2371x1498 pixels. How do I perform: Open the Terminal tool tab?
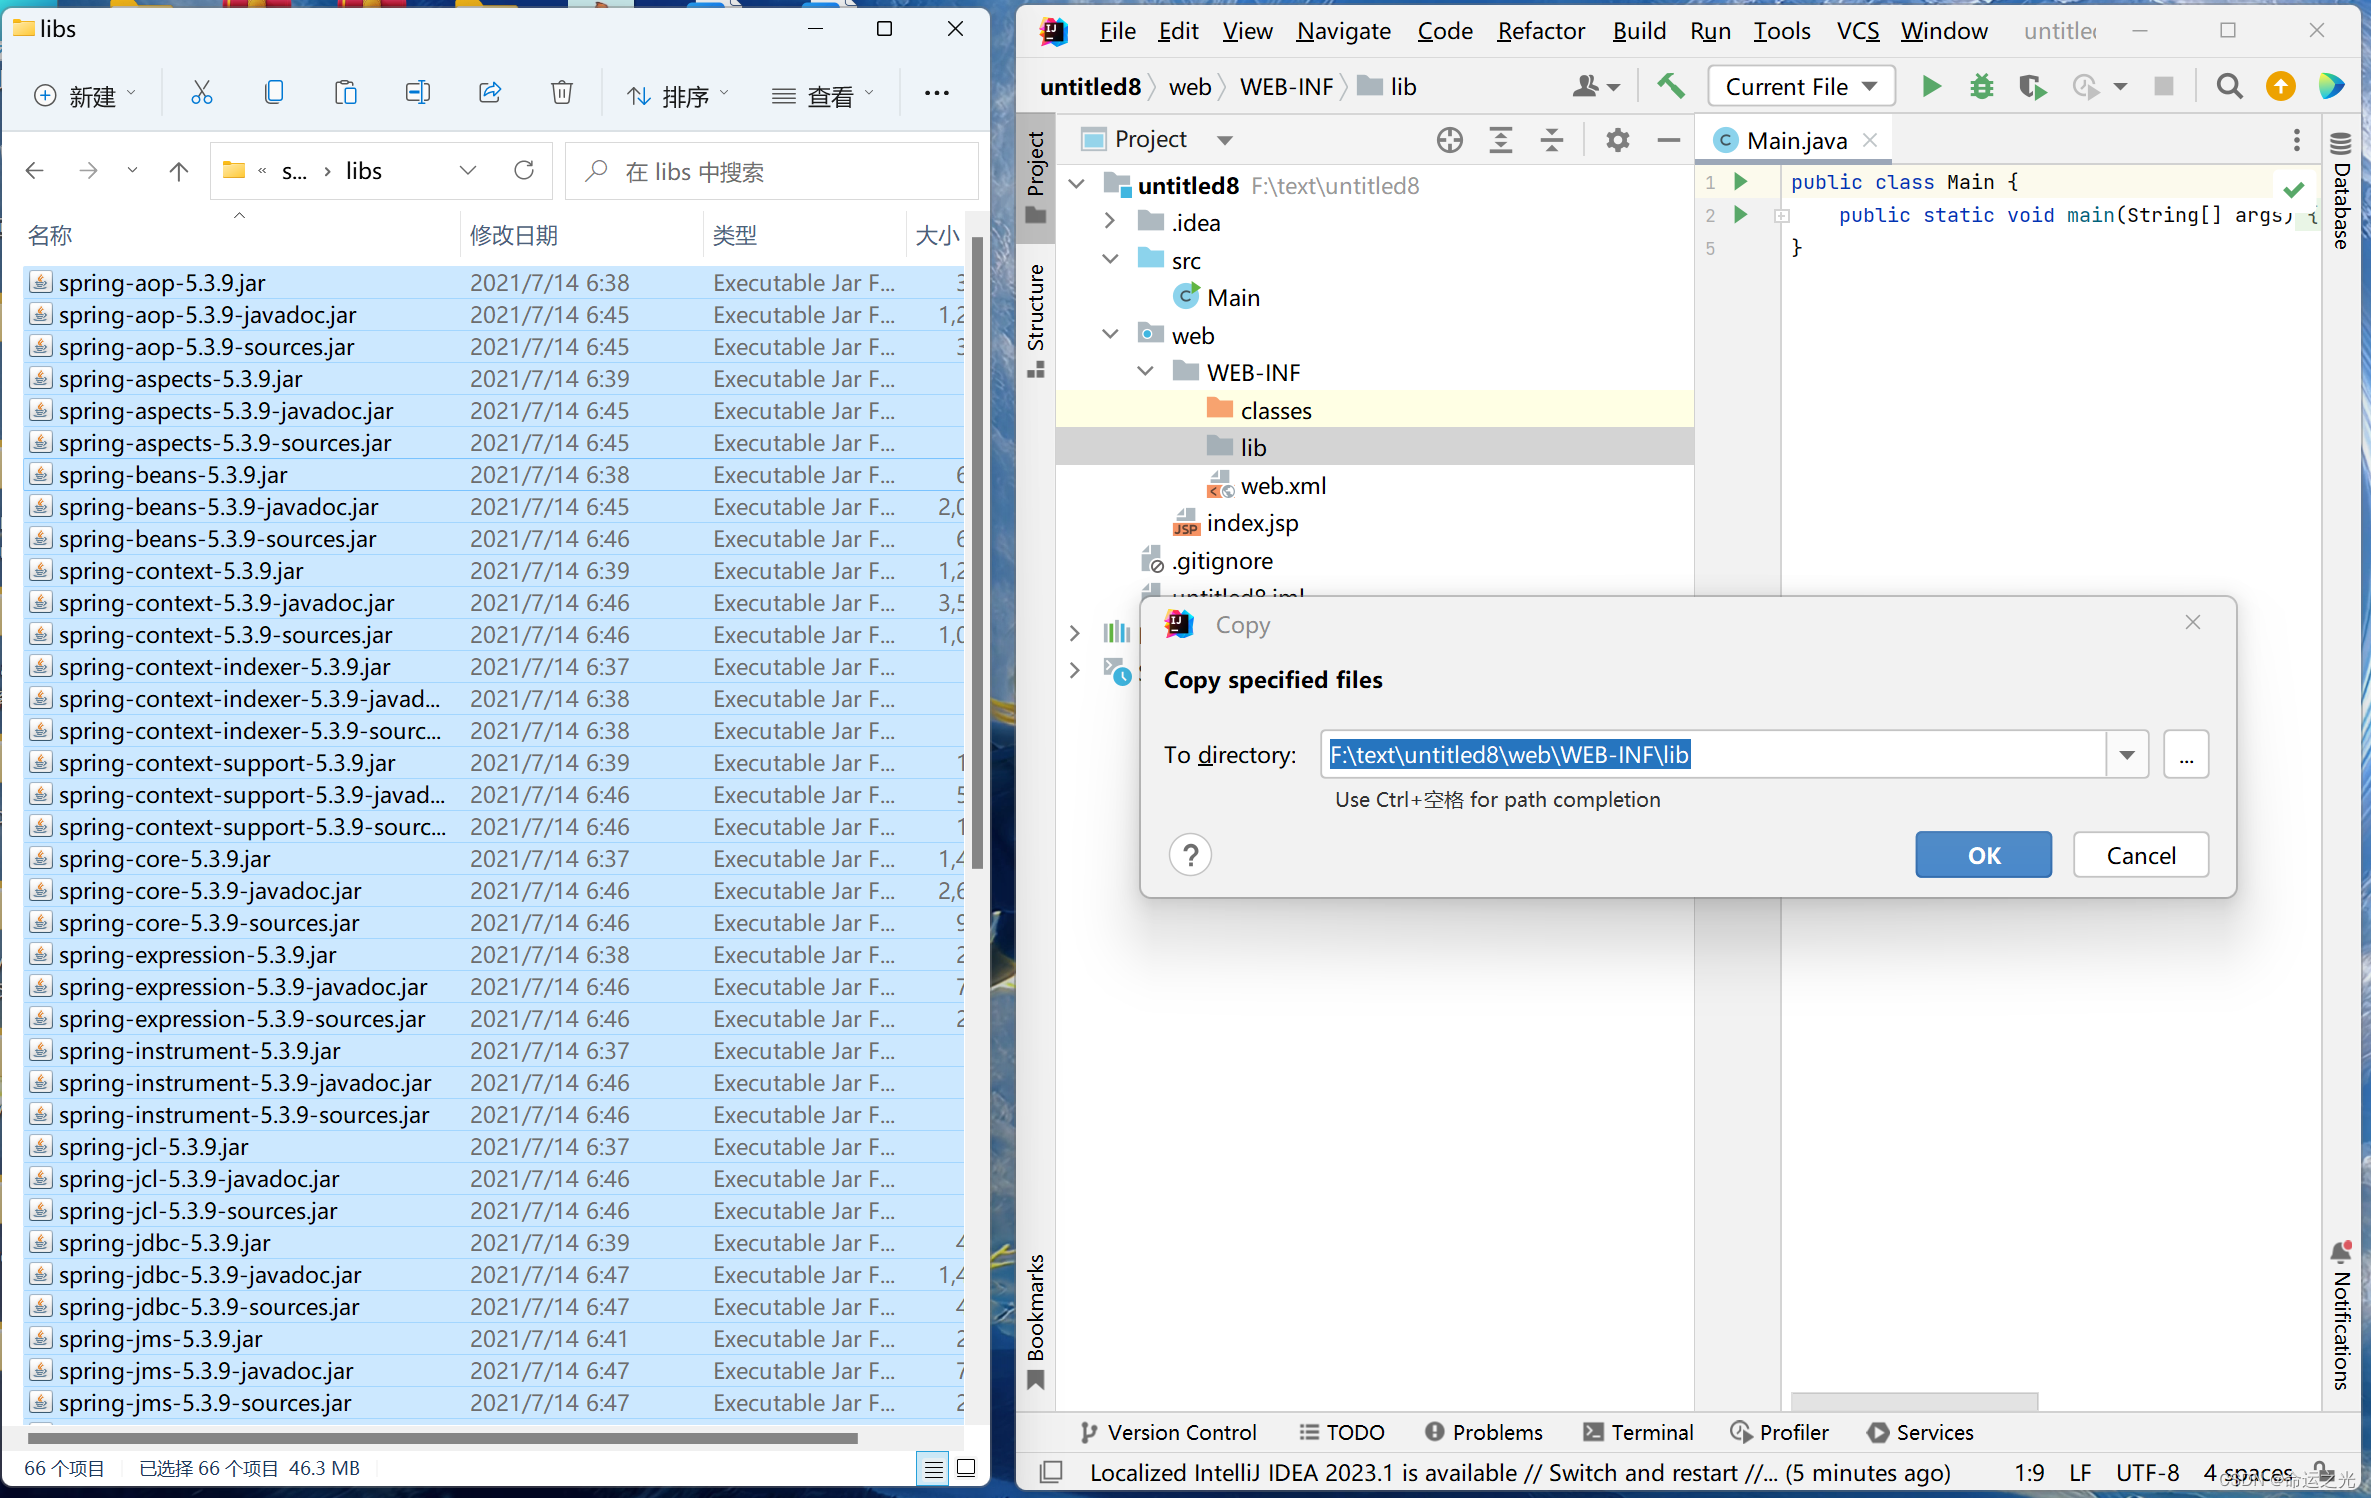tap(1638, 1432)
